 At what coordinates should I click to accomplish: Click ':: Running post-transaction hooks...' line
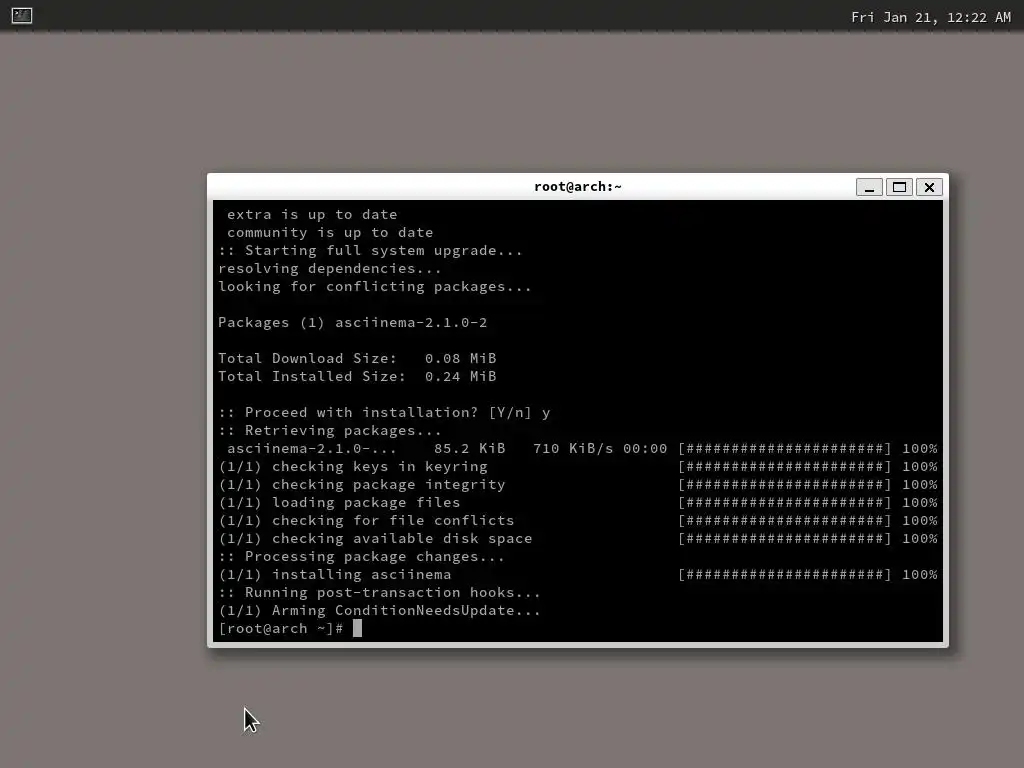coord(379,592)
